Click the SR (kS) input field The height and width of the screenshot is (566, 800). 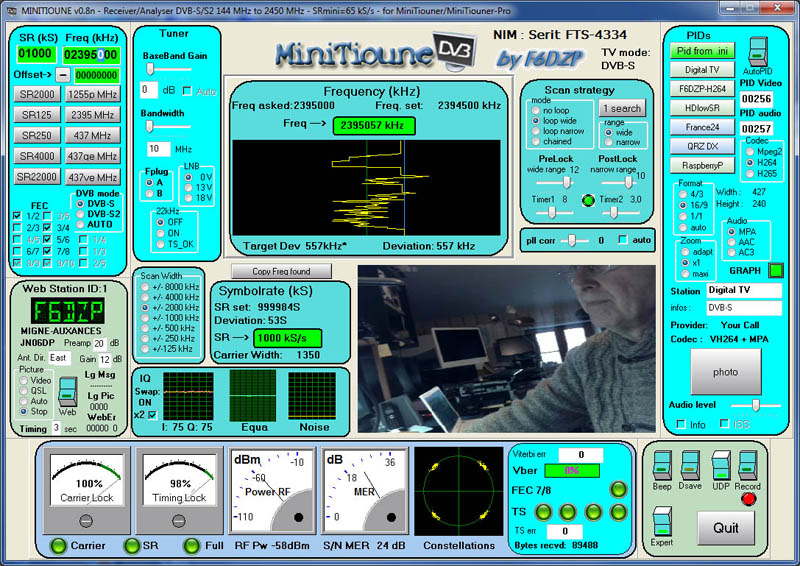pos(35,54)
